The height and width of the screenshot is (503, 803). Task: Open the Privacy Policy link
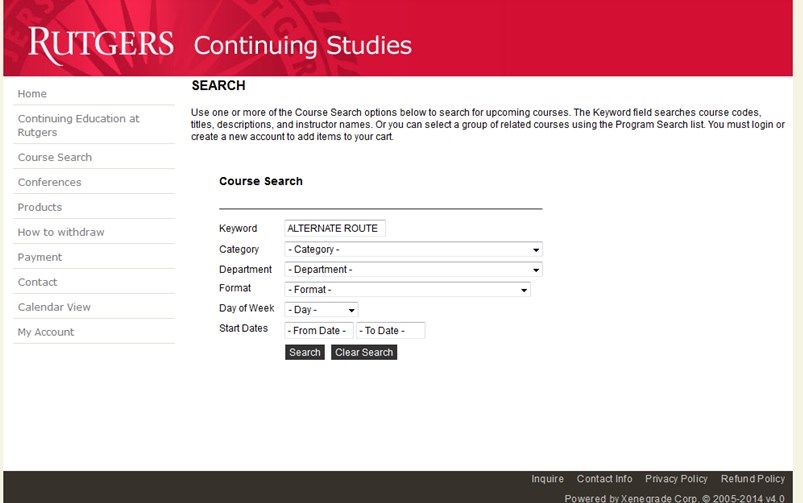tap(676, 479)
